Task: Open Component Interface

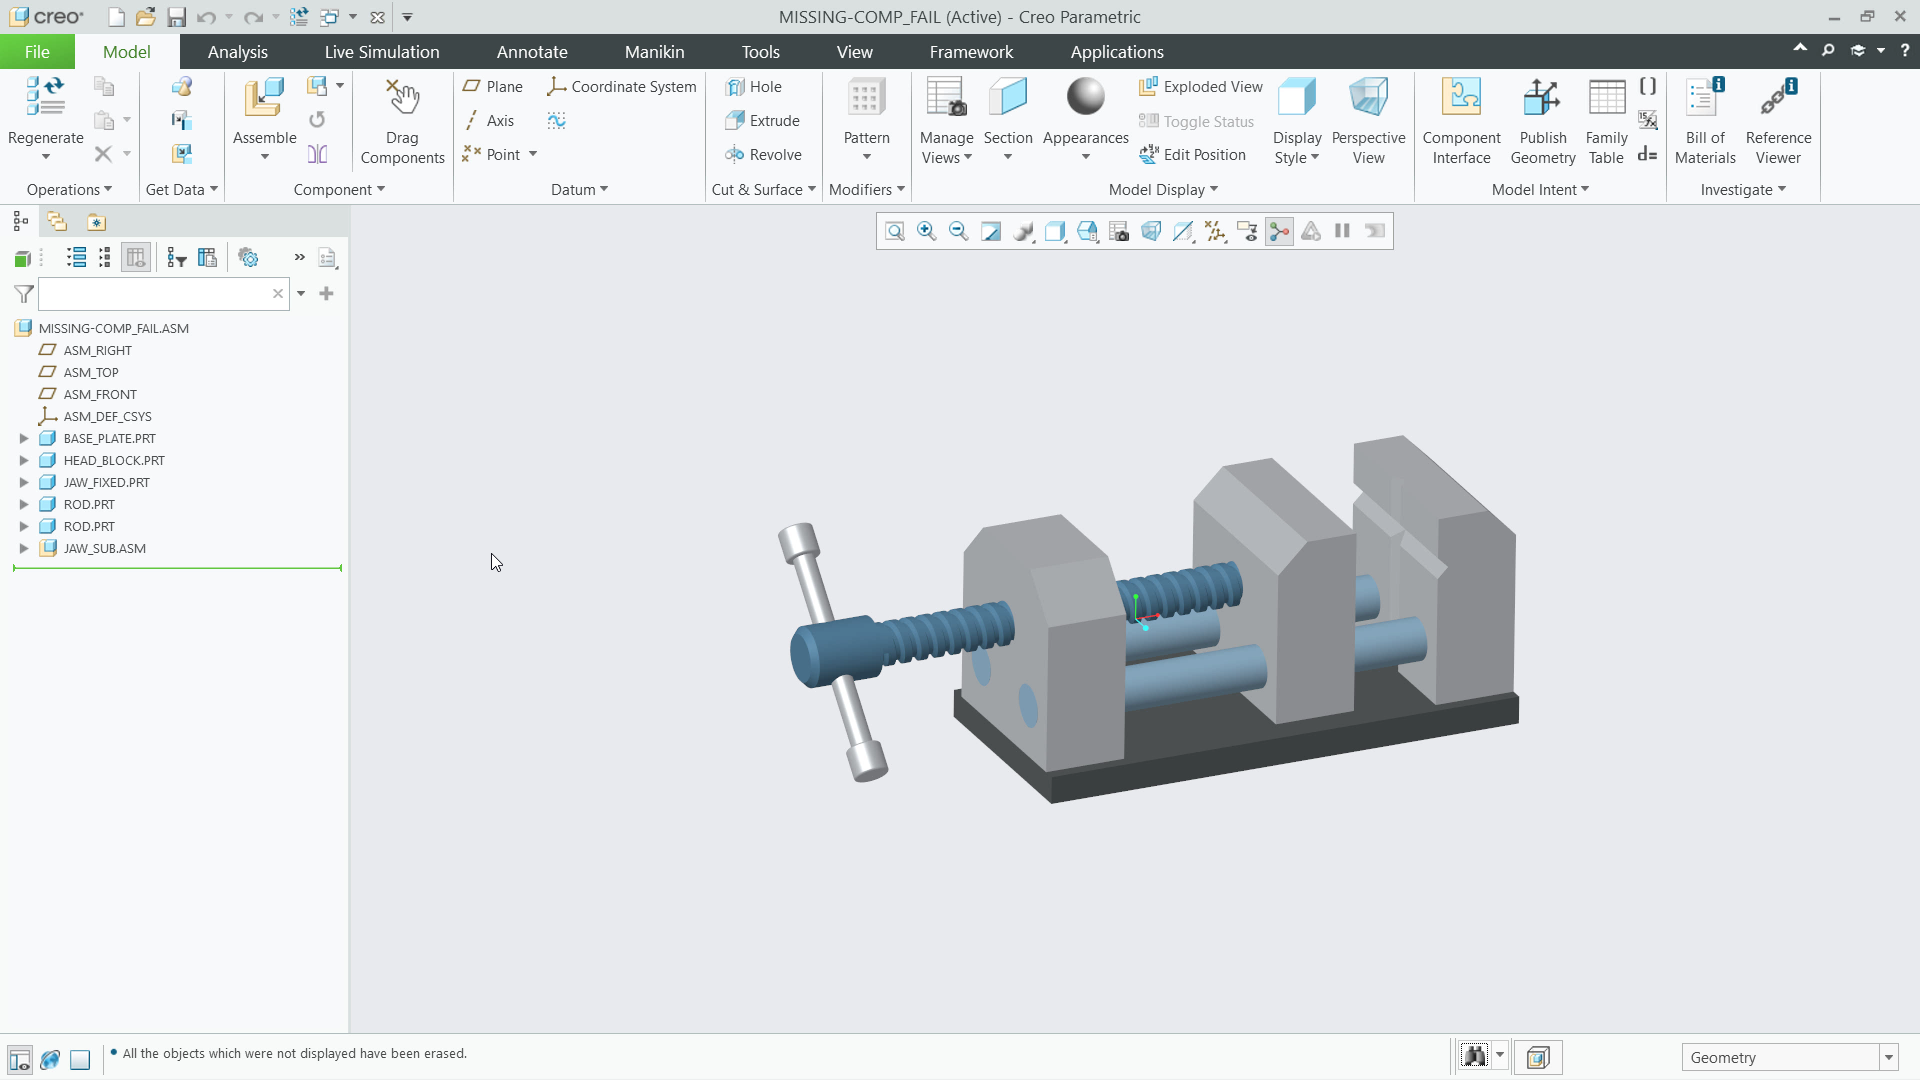Action: click(1461, 121)
